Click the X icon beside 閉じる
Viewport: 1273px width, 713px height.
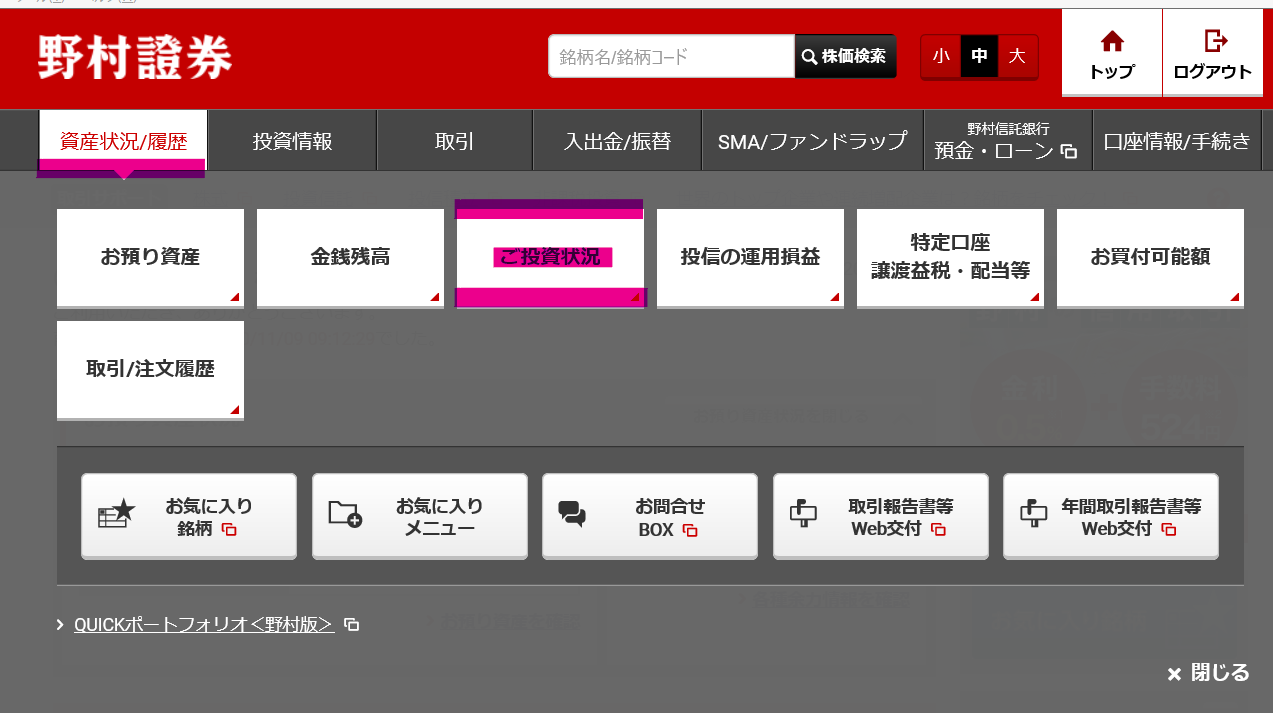click(1174, 674)
